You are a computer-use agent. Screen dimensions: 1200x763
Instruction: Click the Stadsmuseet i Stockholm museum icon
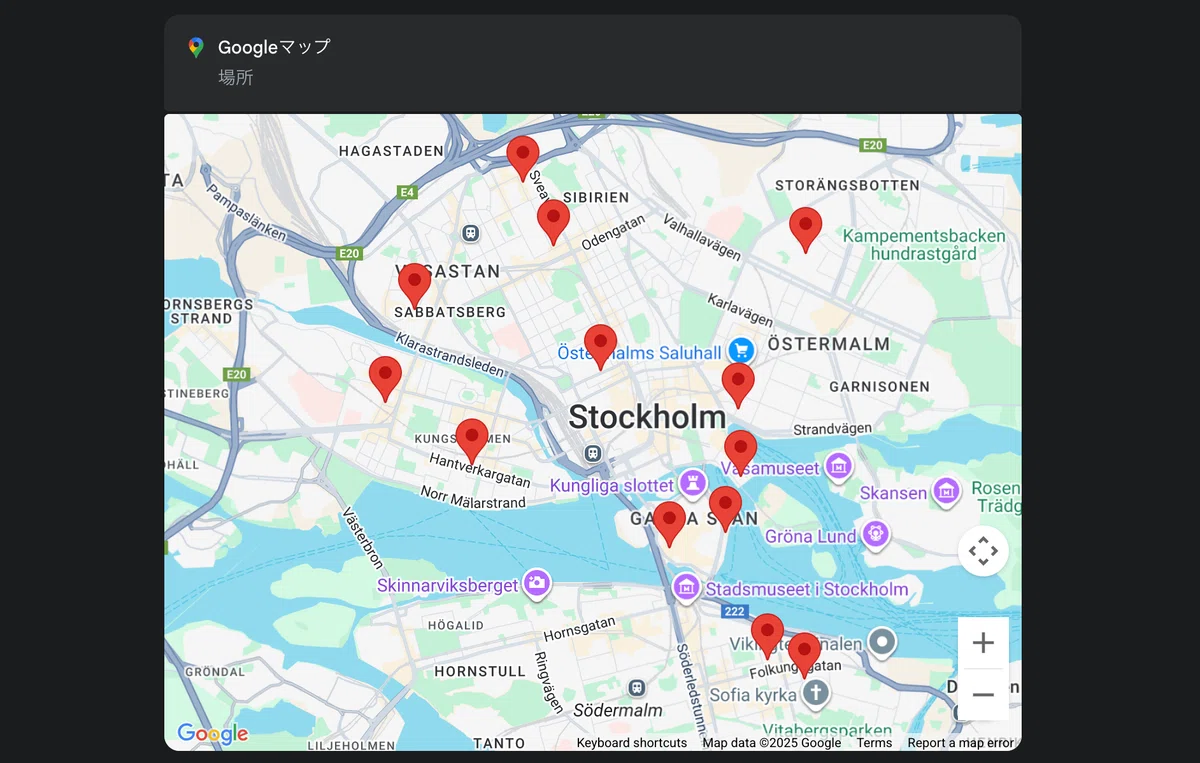pos(686,588)
